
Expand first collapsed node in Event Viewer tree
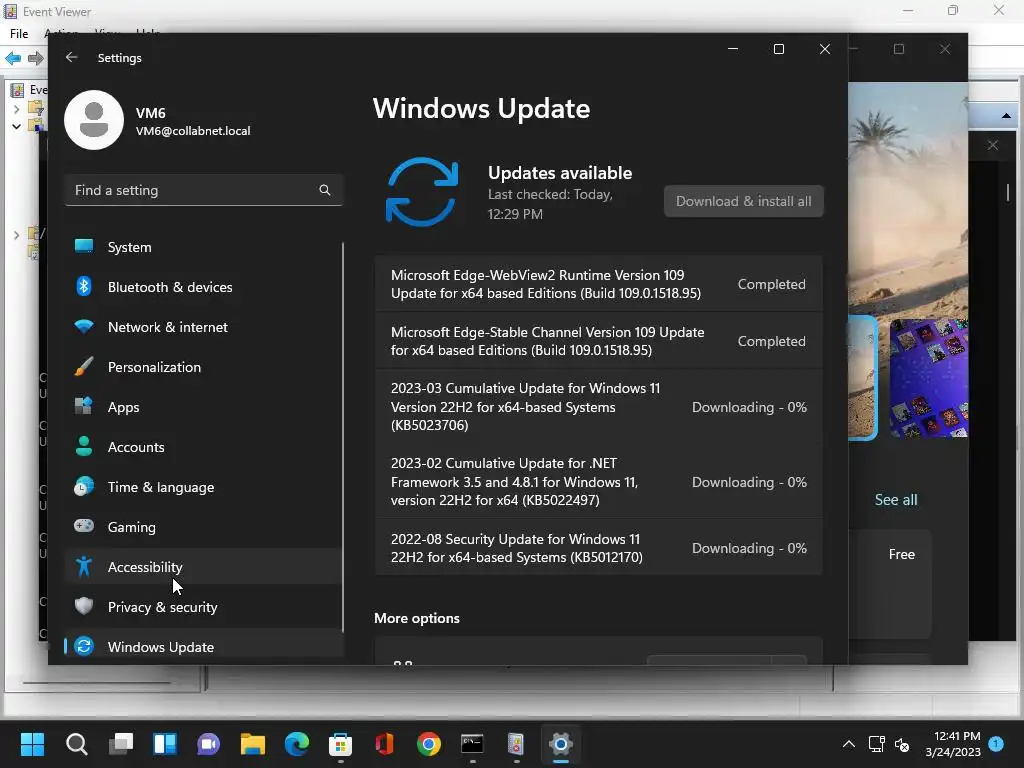16,109
